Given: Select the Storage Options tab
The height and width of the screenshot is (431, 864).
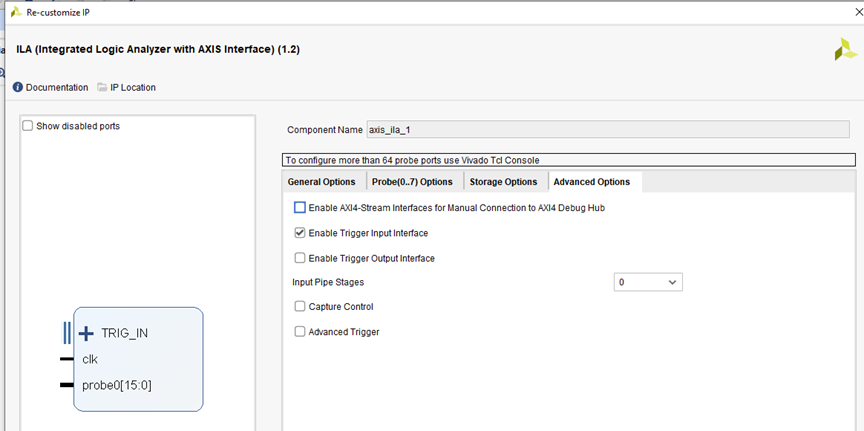Looking at the screenshot, I should [503, 182].
